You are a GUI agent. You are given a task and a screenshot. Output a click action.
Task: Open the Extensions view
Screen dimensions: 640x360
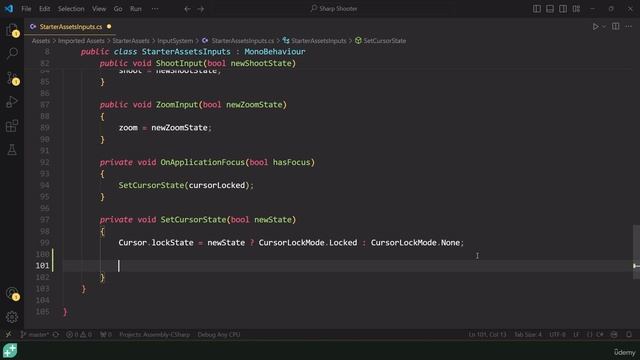pyautogui.click(x=12, y=126)
